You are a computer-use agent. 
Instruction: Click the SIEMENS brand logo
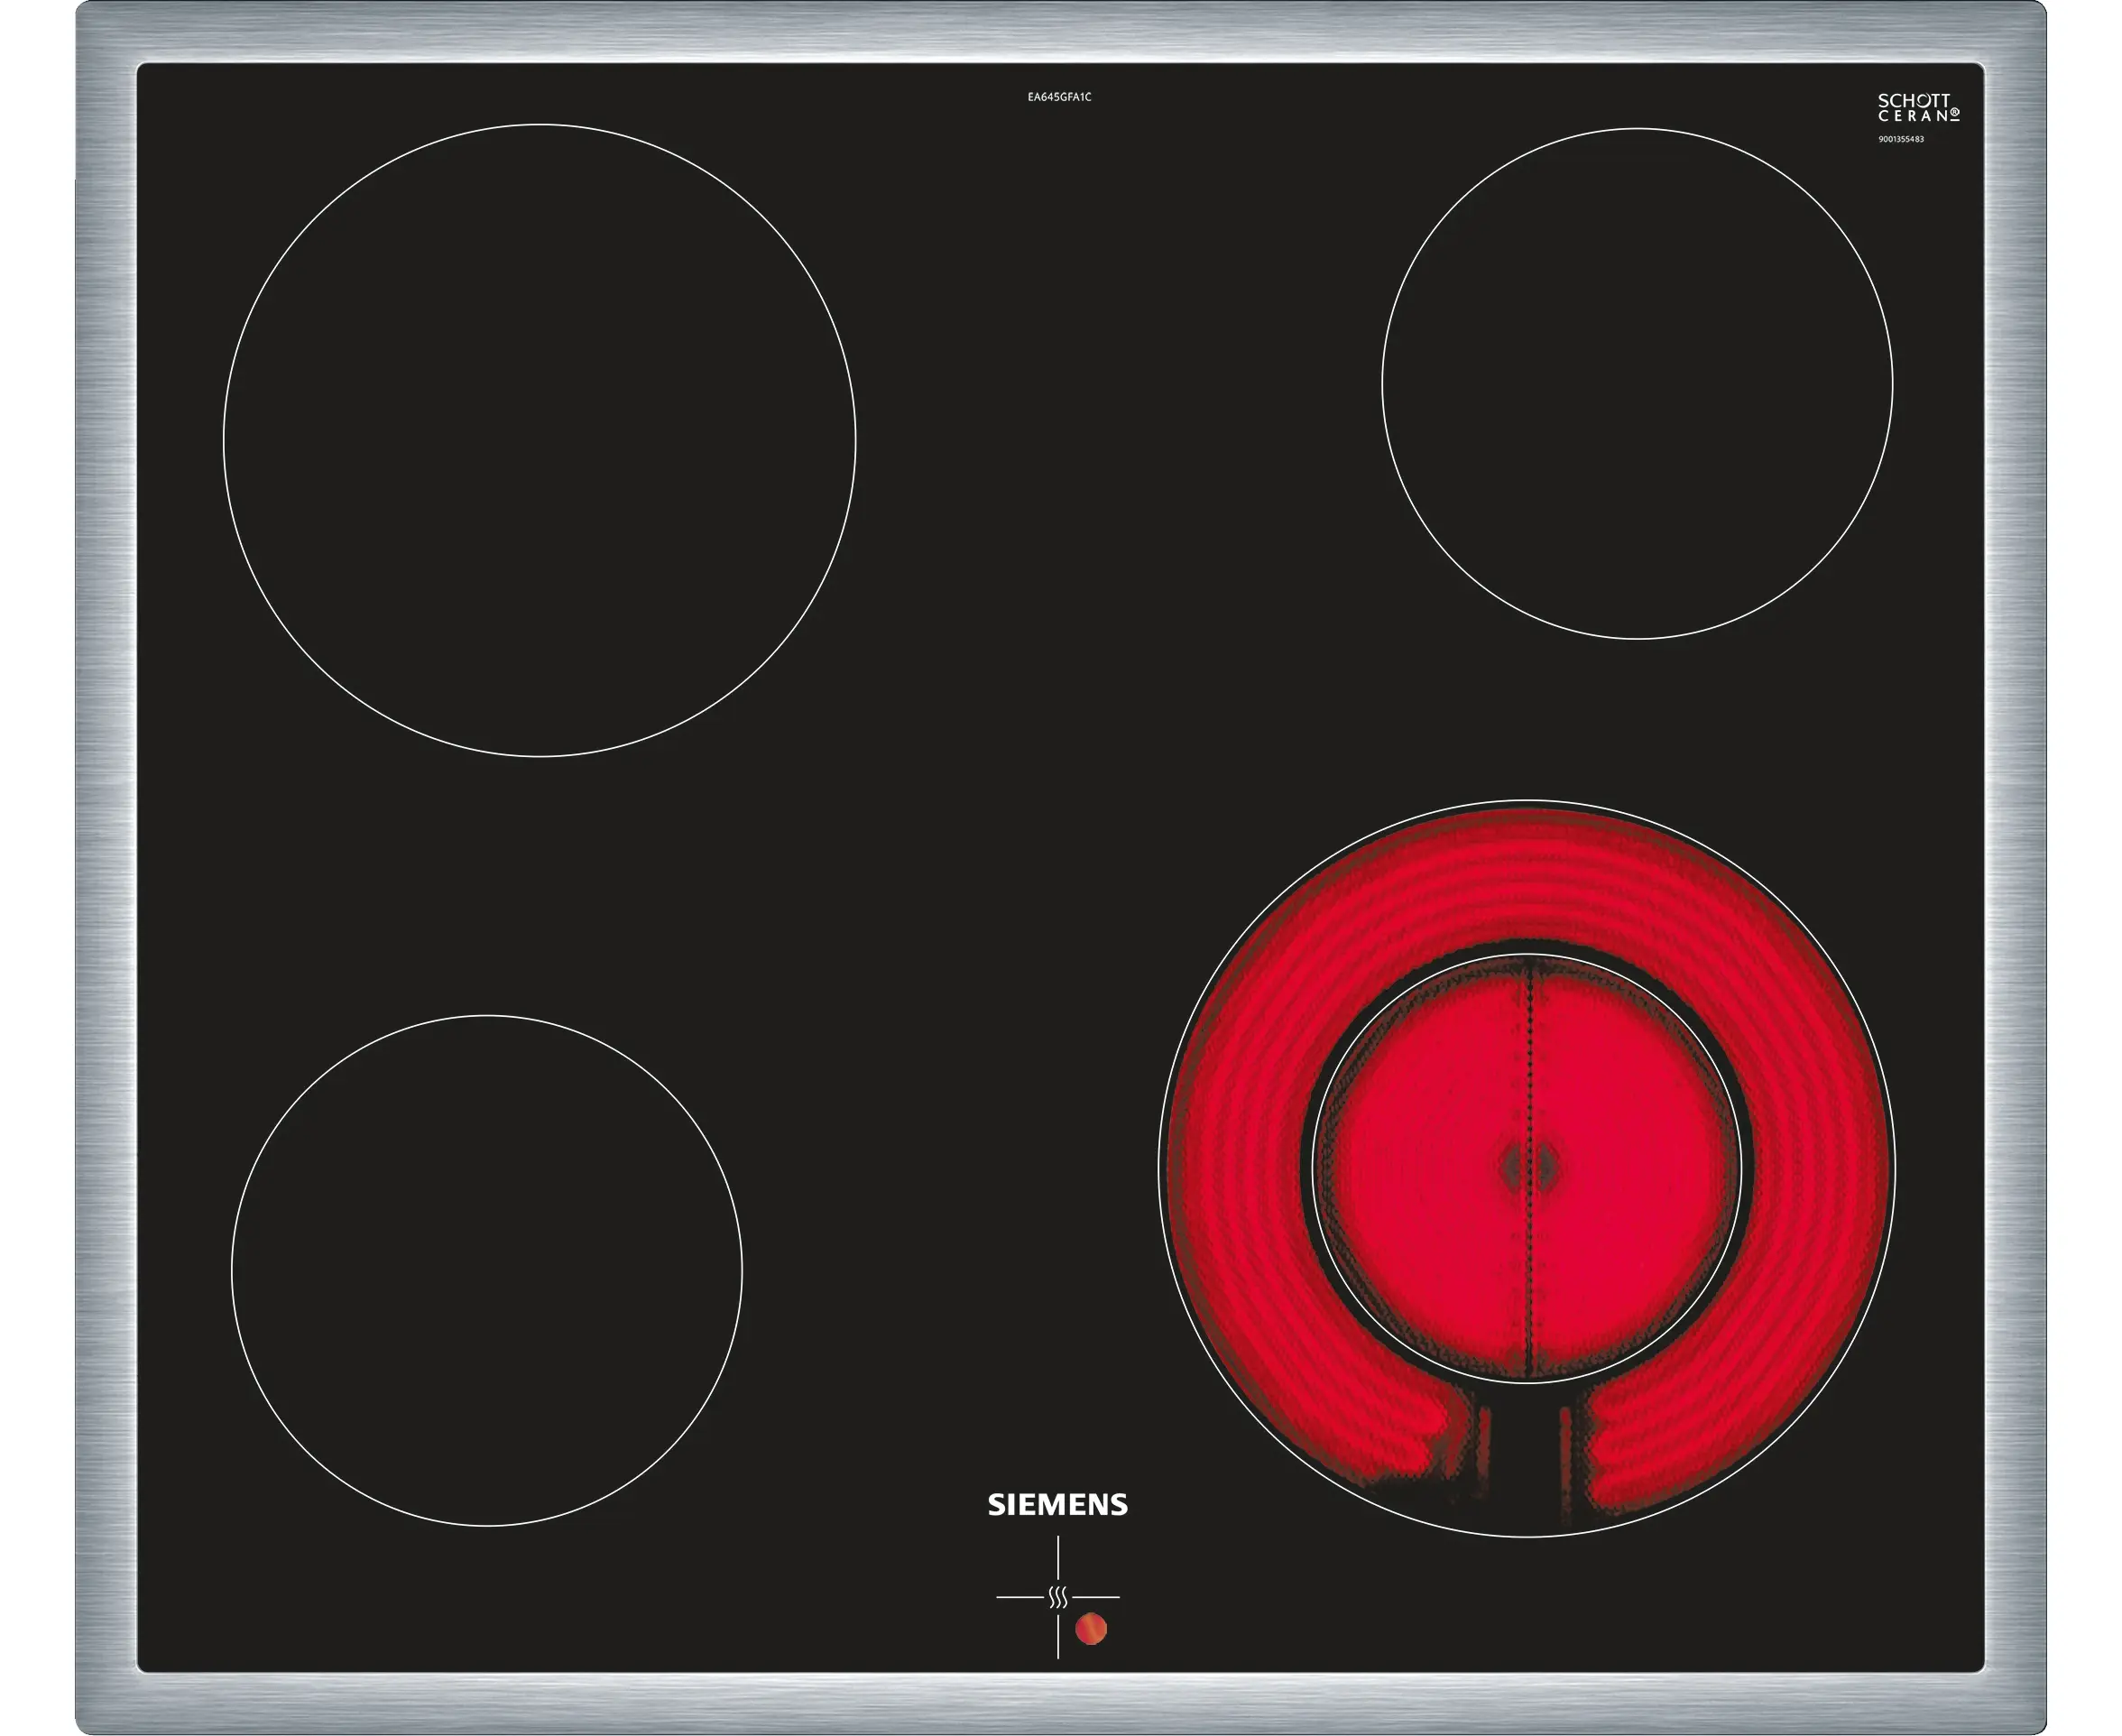point(1057,1505)
